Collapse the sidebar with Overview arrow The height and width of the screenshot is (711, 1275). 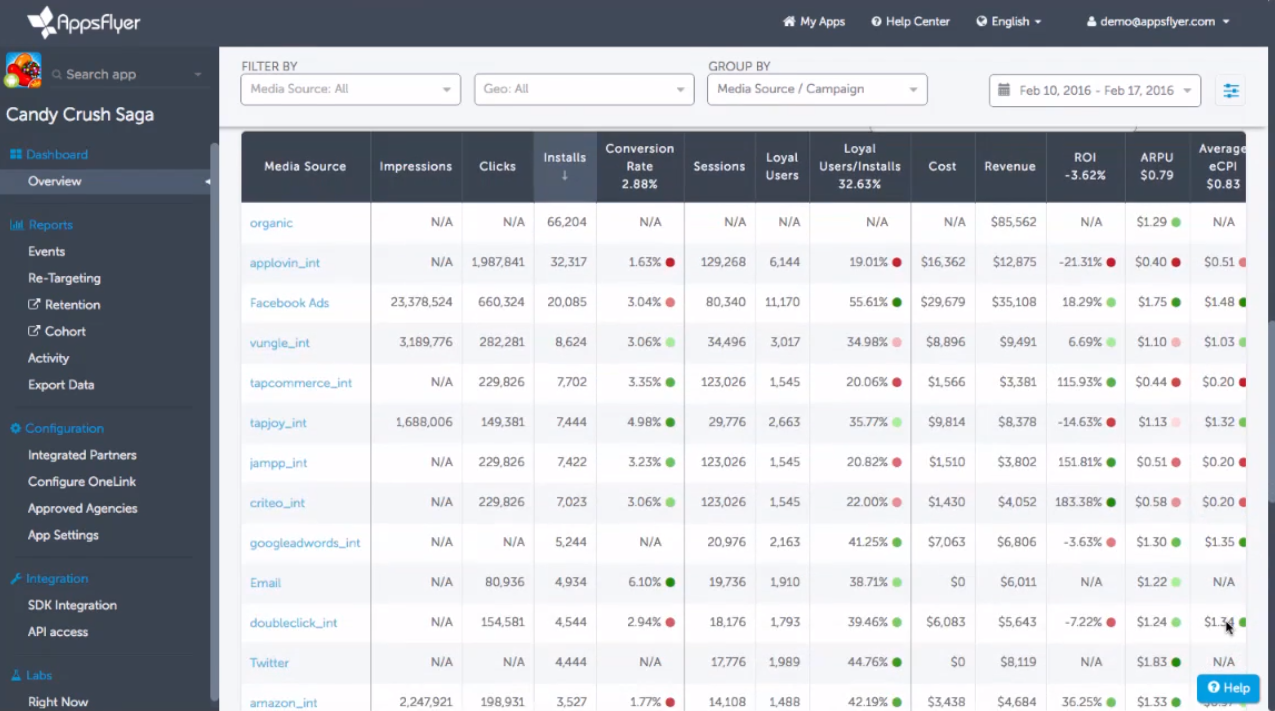point(208,182)
